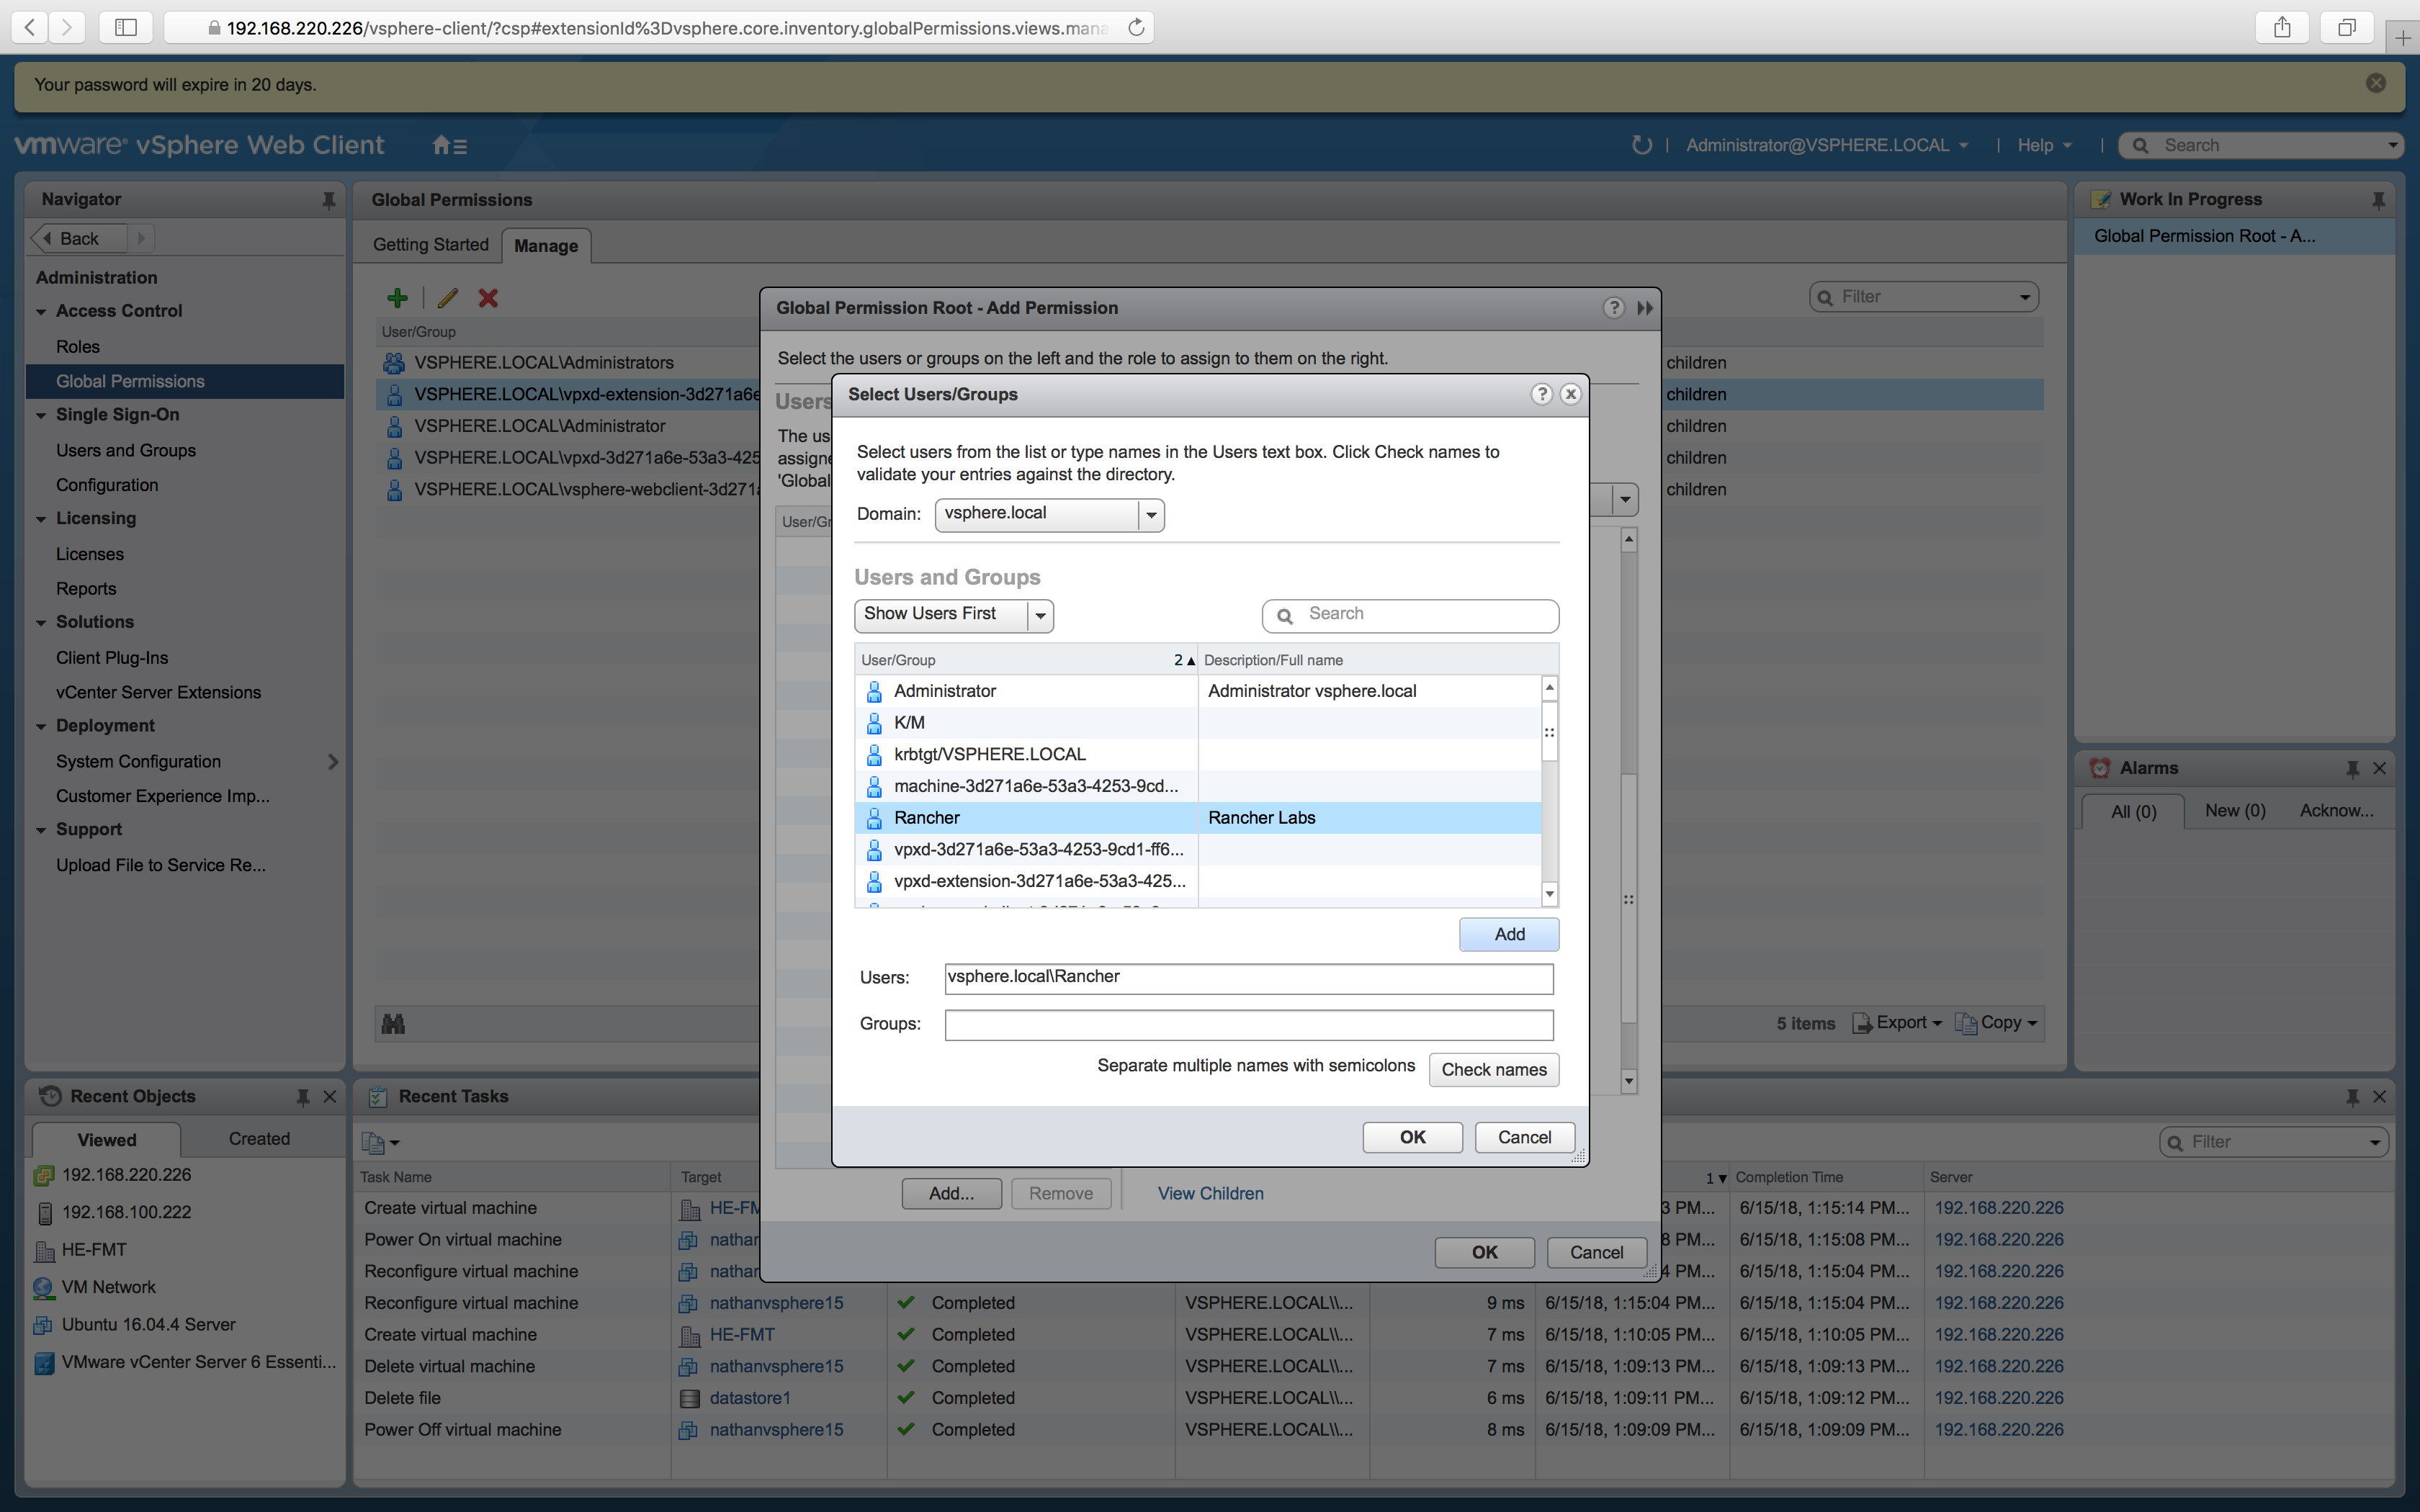Select the Created tab in Recent Objects
The width and height of the screenshot is (2420, 1512).
(259, 1139)
